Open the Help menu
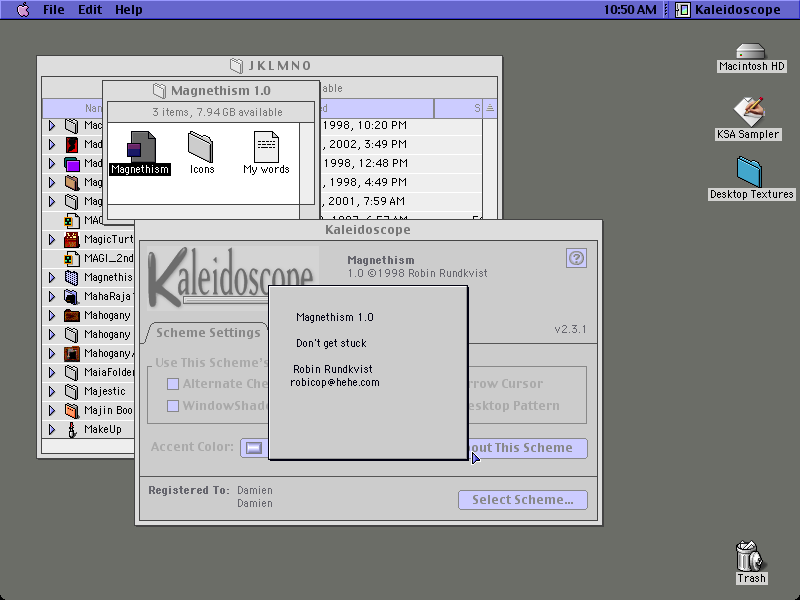This screenshot has height=600, width=800. tap(129, 9)
